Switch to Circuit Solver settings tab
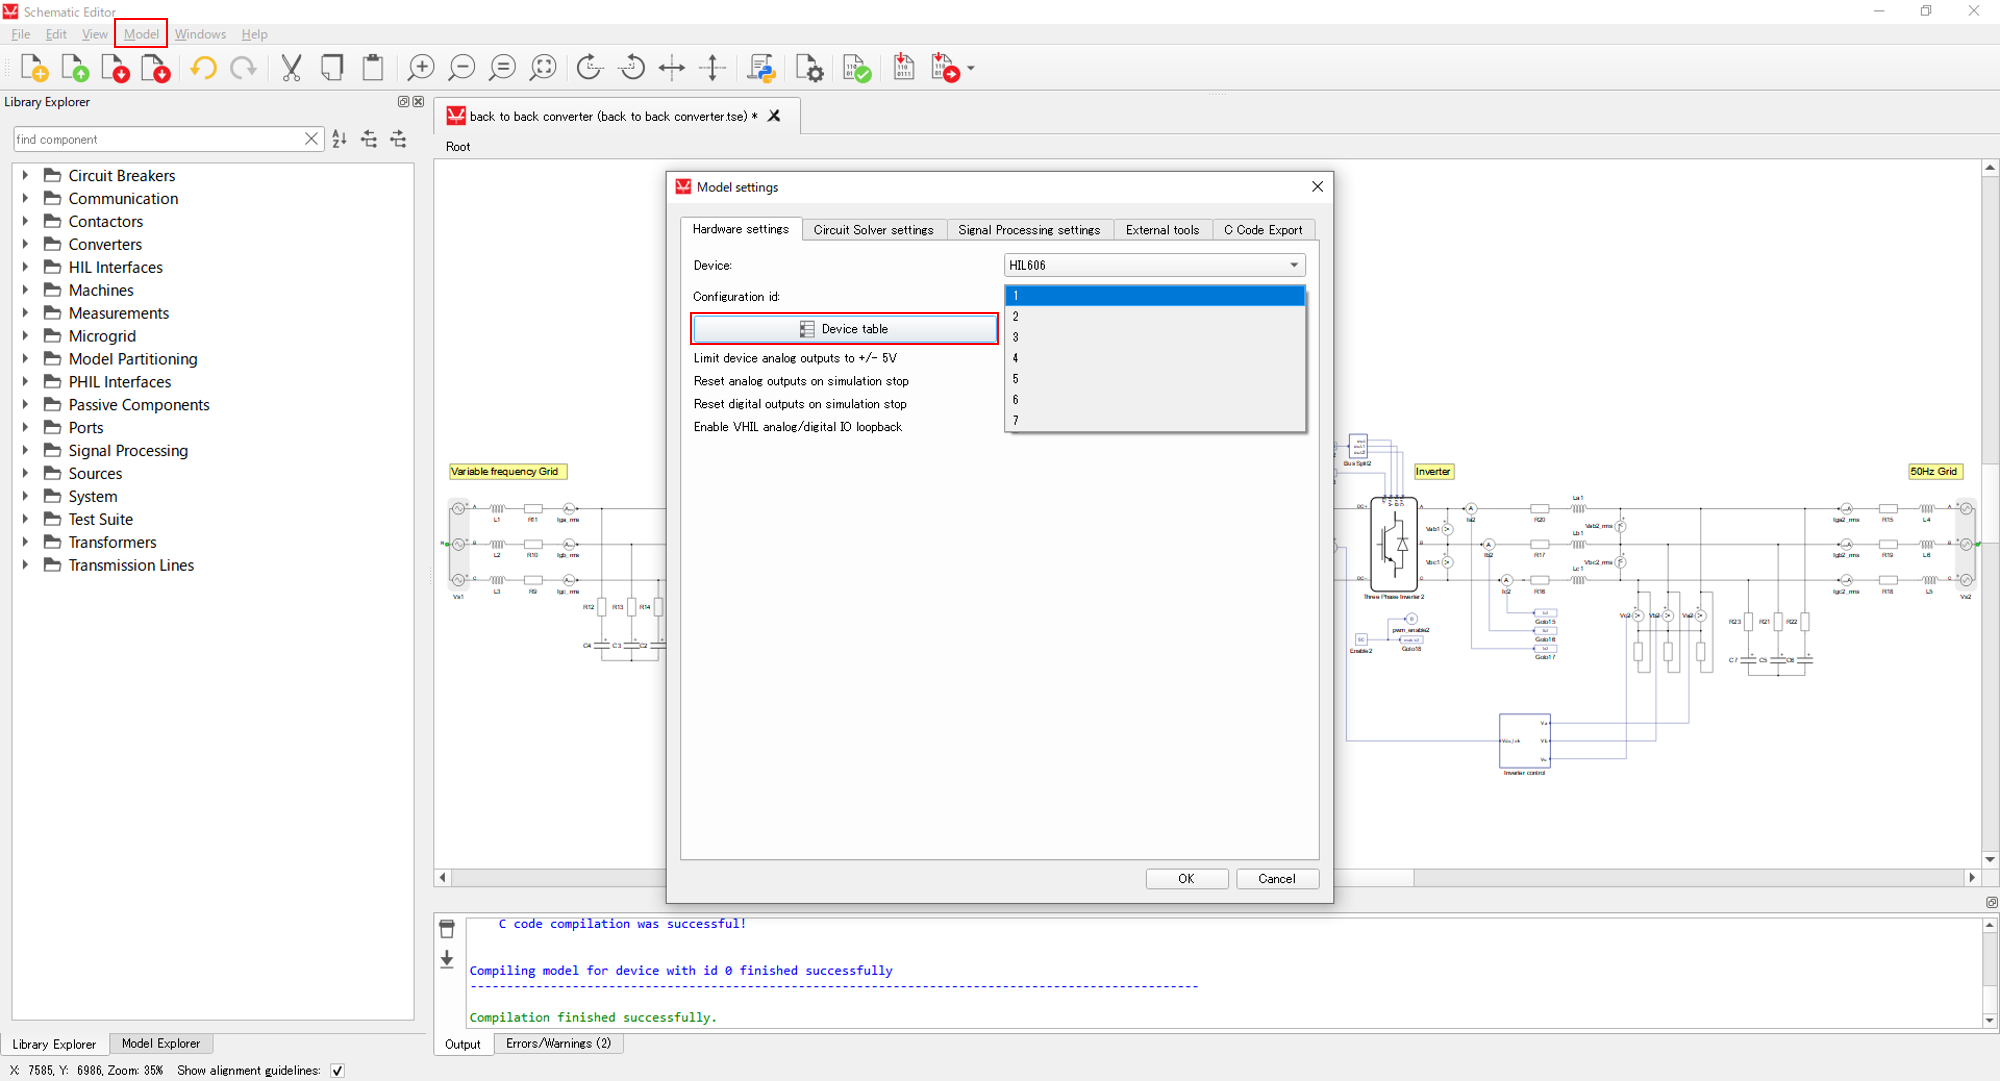 [873, 229]
